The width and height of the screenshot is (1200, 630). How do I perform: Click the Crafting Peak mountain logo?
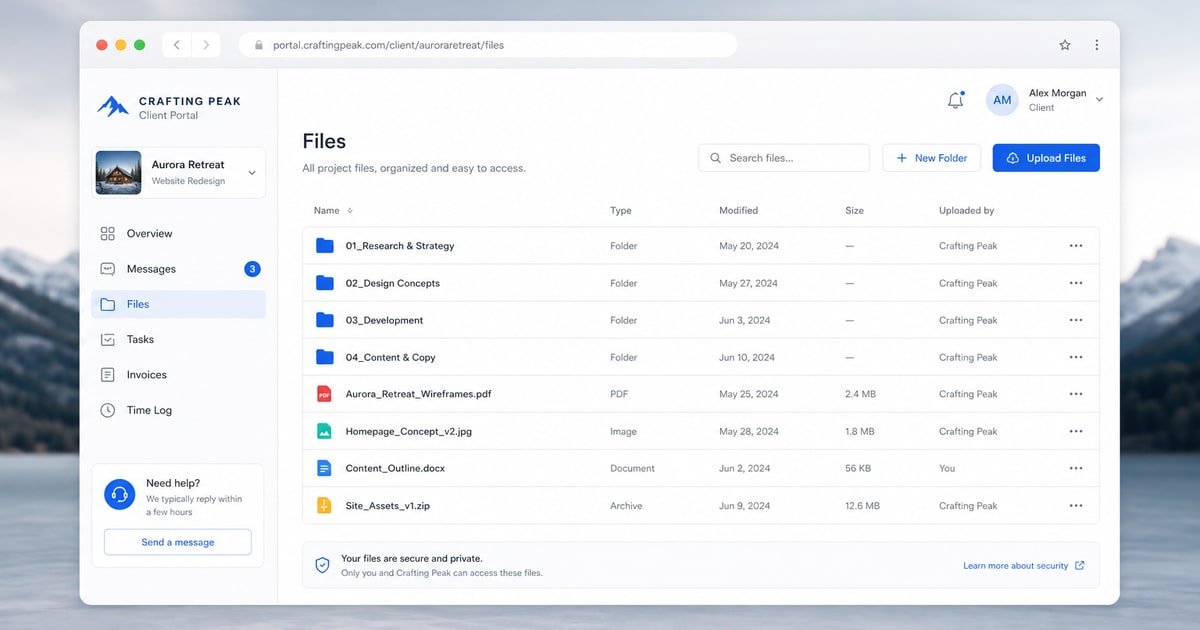pyautogui.click(x=113, y=106)
